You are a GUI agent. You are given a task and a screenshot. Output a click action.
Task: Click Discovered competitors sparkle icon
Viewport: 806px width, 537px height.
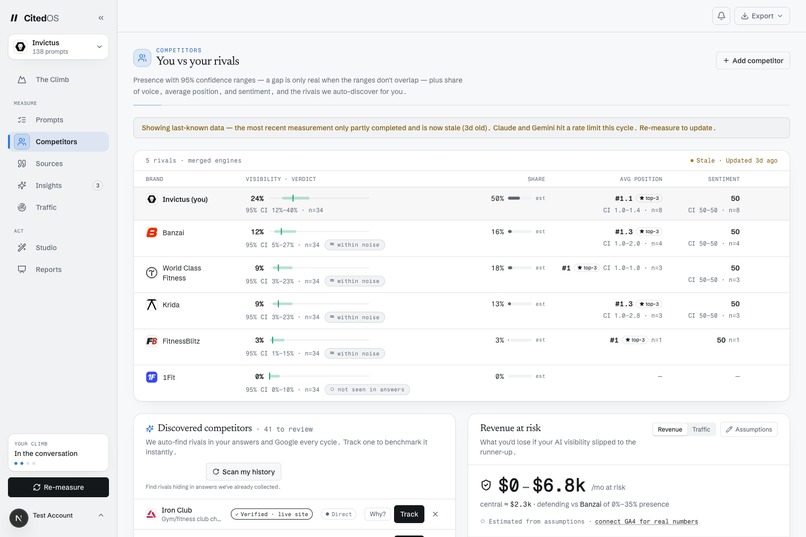point(150,429)
